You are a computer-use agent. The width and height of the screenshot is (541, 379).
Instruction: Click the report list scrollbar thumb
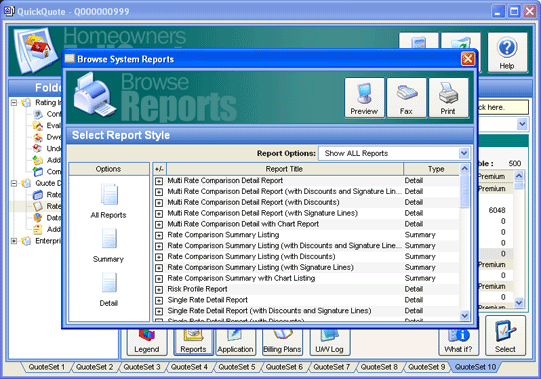[x=464, y=191]
